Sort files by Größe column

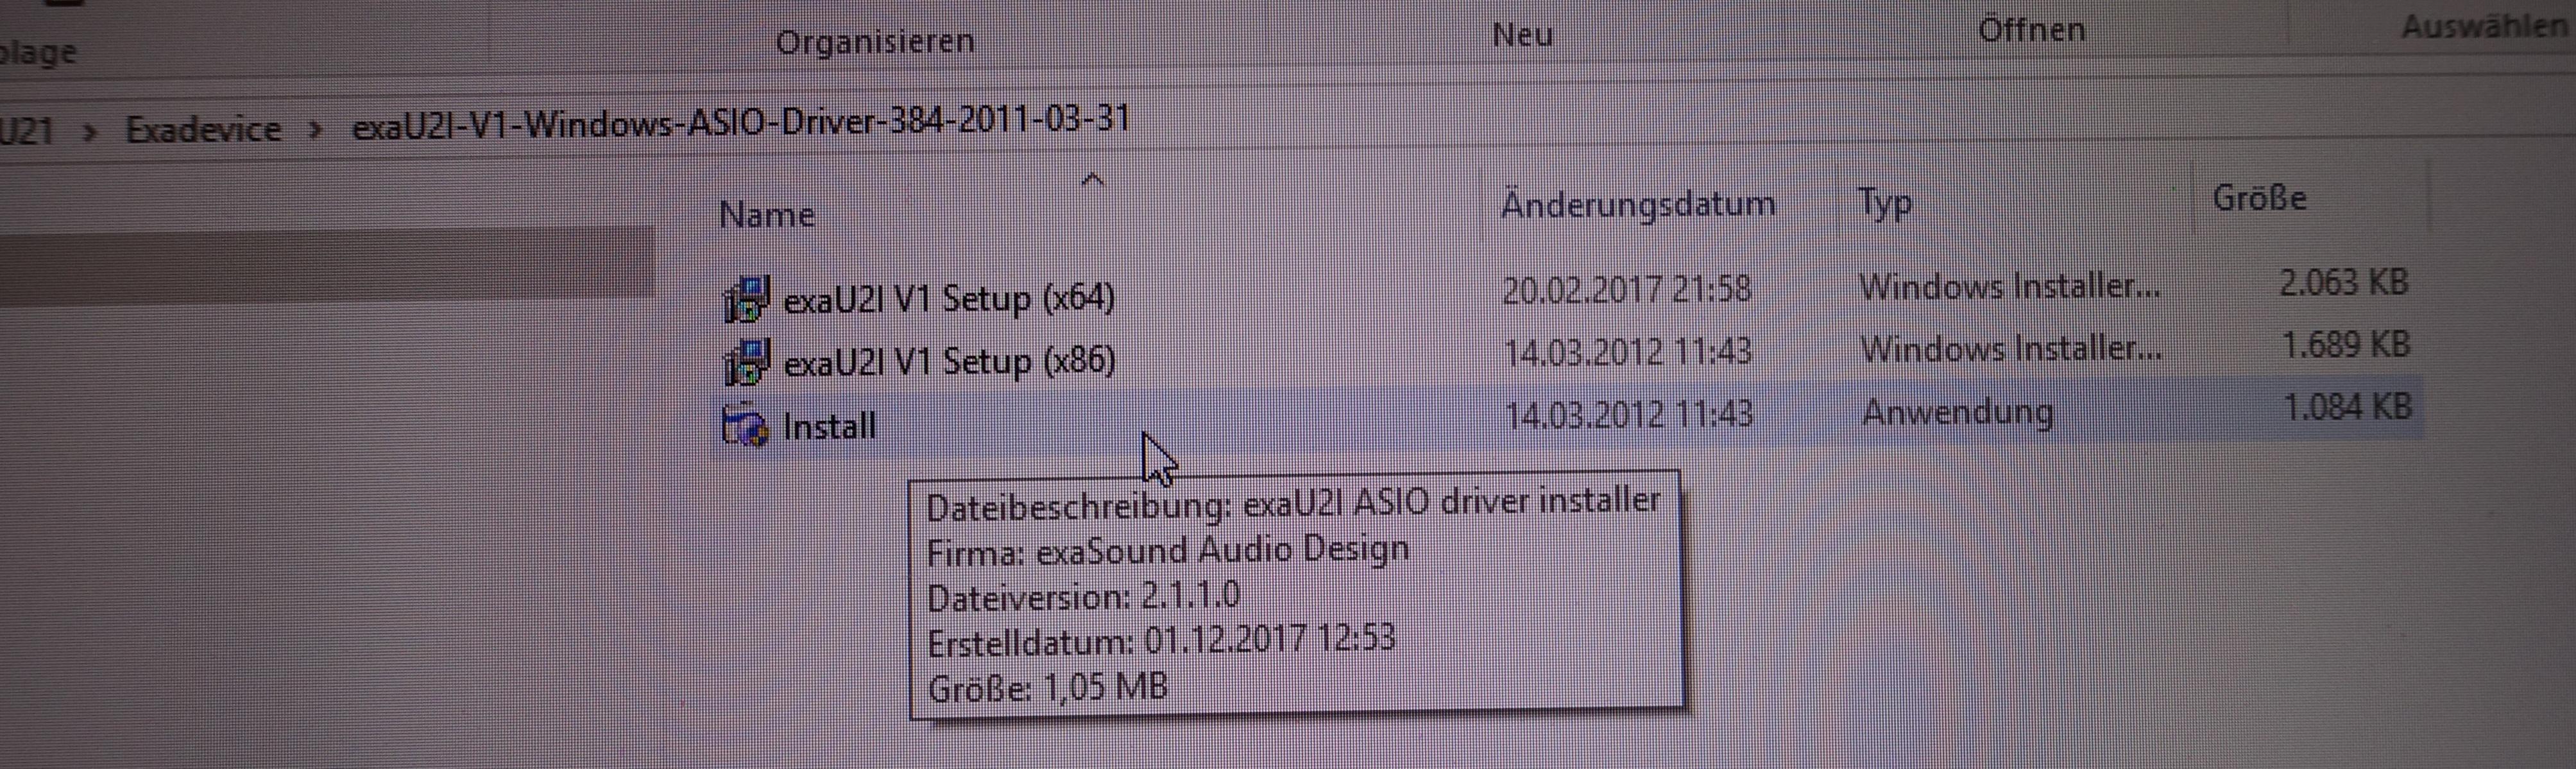click(x=2259, y=198)
